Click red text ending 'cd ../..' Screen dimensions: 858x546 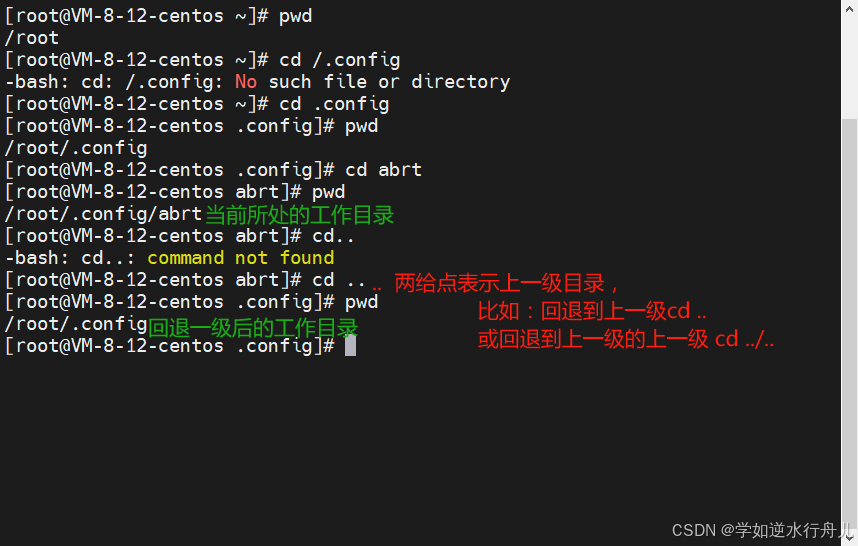point(625,339)
